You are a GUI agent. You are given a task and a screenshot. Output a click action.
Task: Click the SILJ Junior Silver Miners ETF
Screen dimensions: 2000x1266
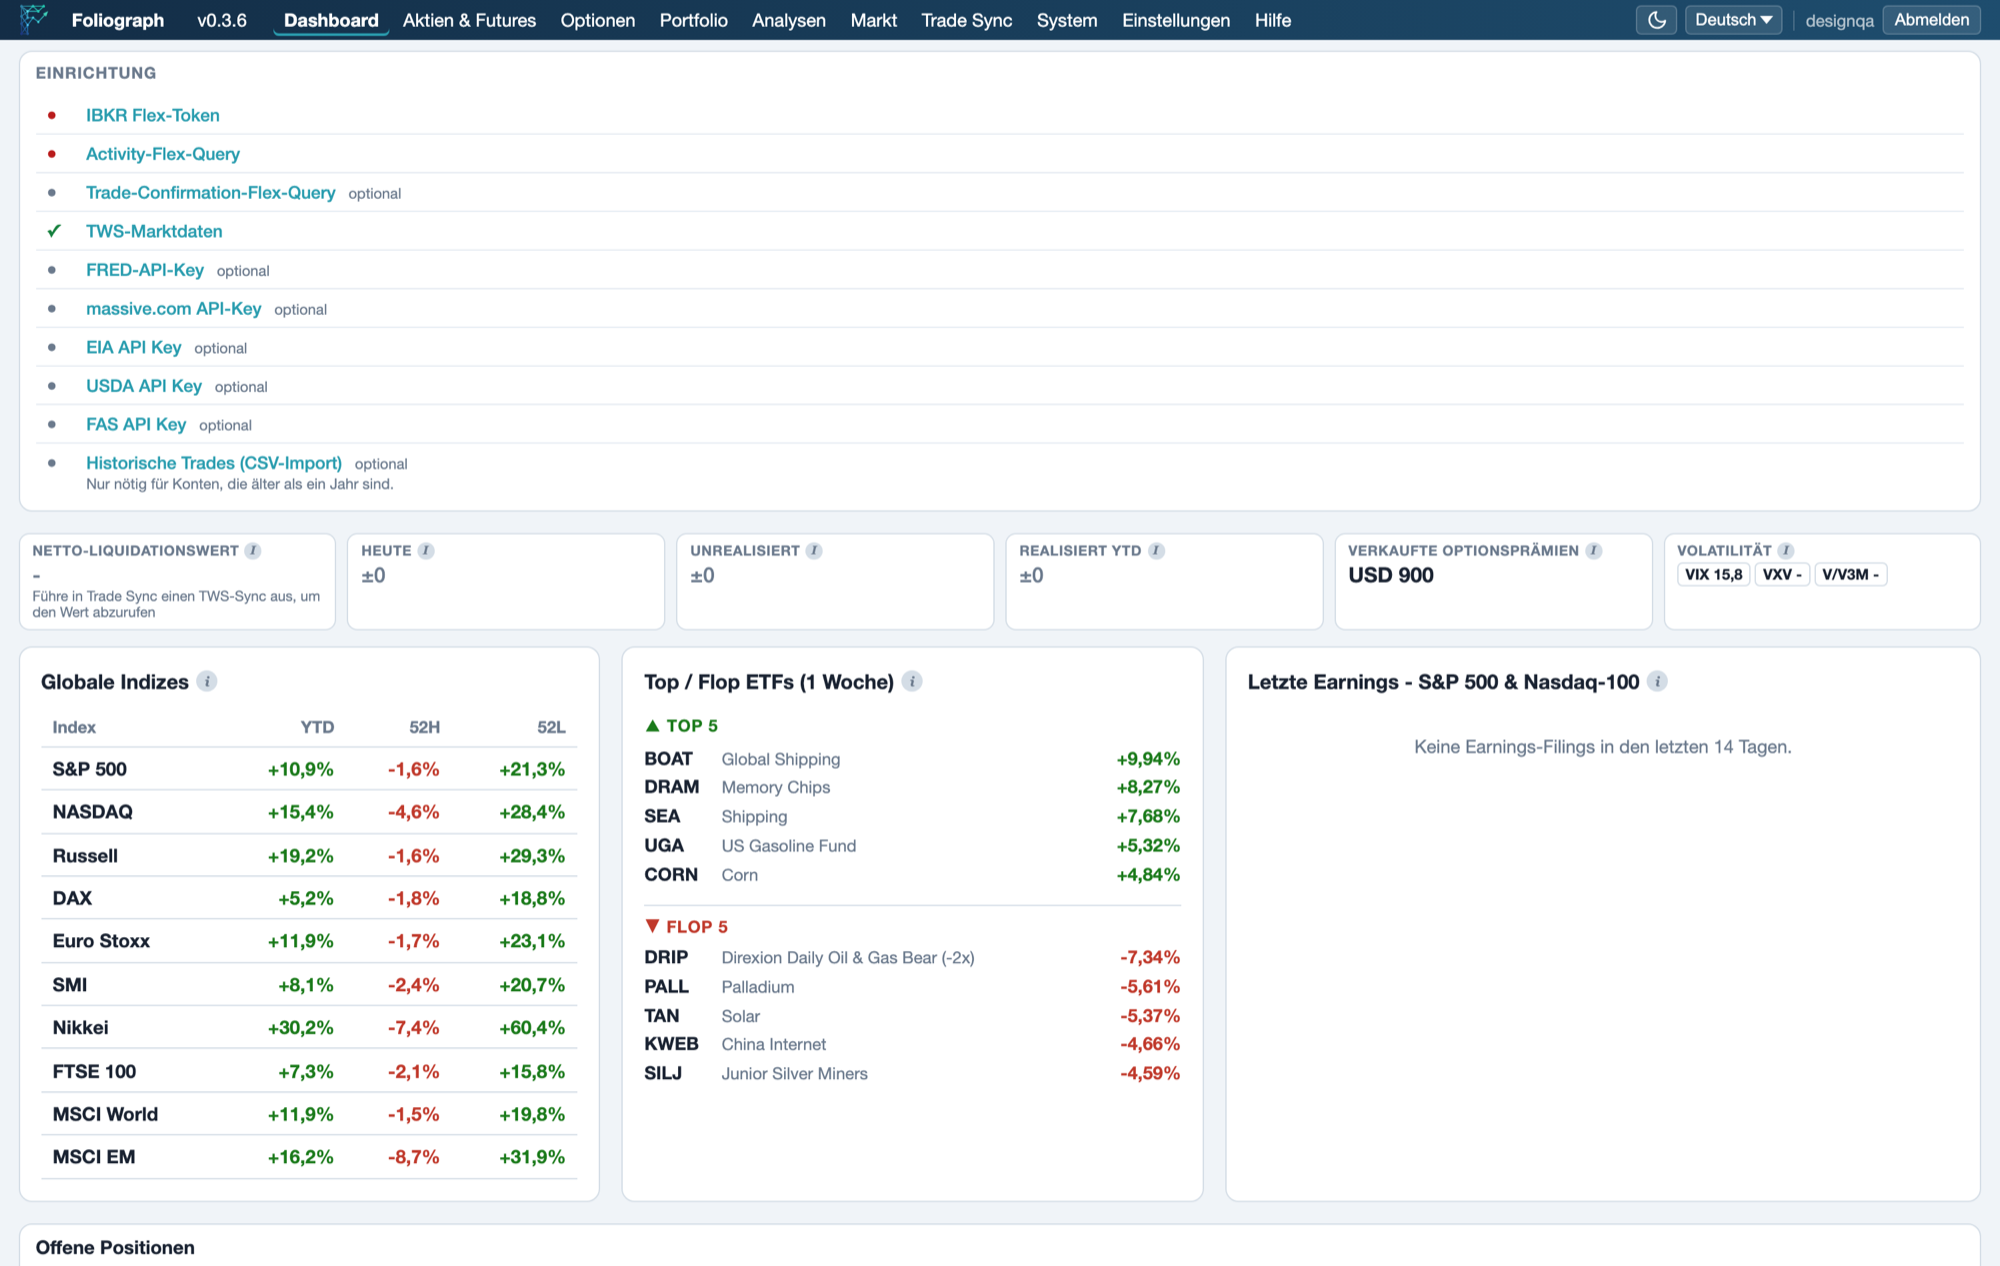coord(912,1073)
